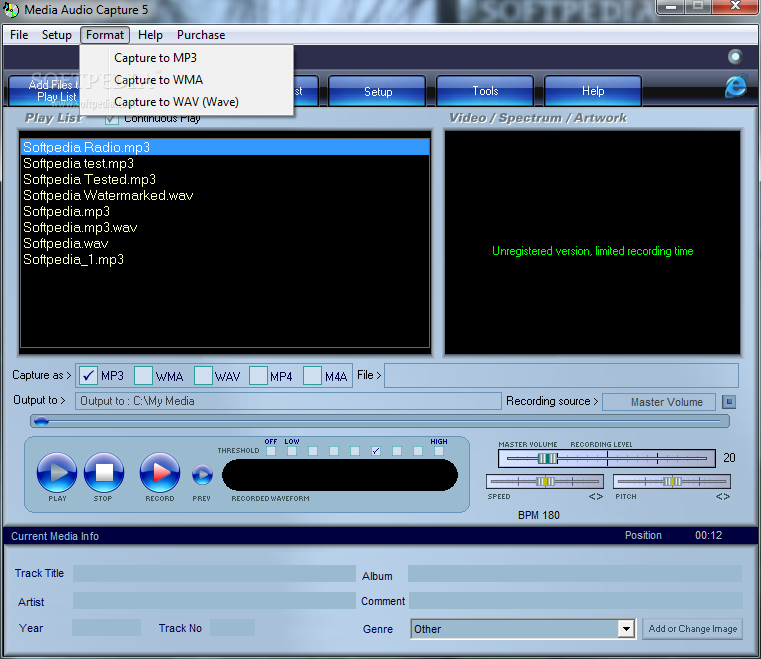Screen dimensions: 761x659
Task: Set threshold to the OFF checkbox
Action: (x=271, y=451)
